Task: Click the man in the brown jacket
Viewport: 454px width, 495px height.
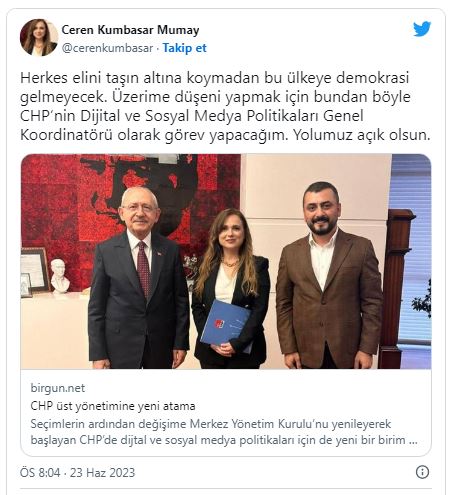Action: point(329,275)
